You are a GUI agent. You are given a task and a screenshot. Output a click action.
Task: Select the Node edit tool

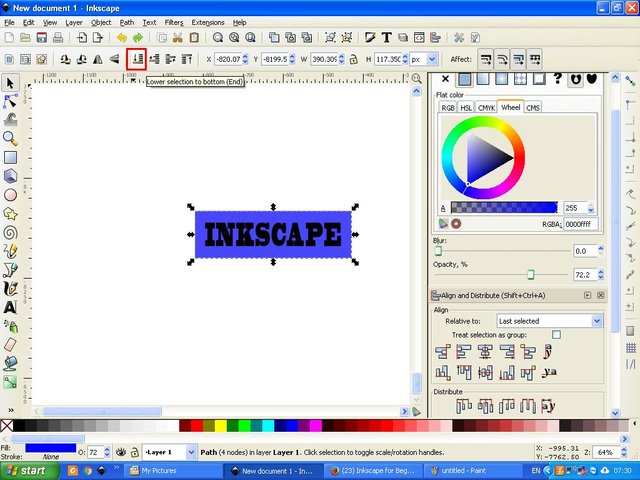(10, 101)
